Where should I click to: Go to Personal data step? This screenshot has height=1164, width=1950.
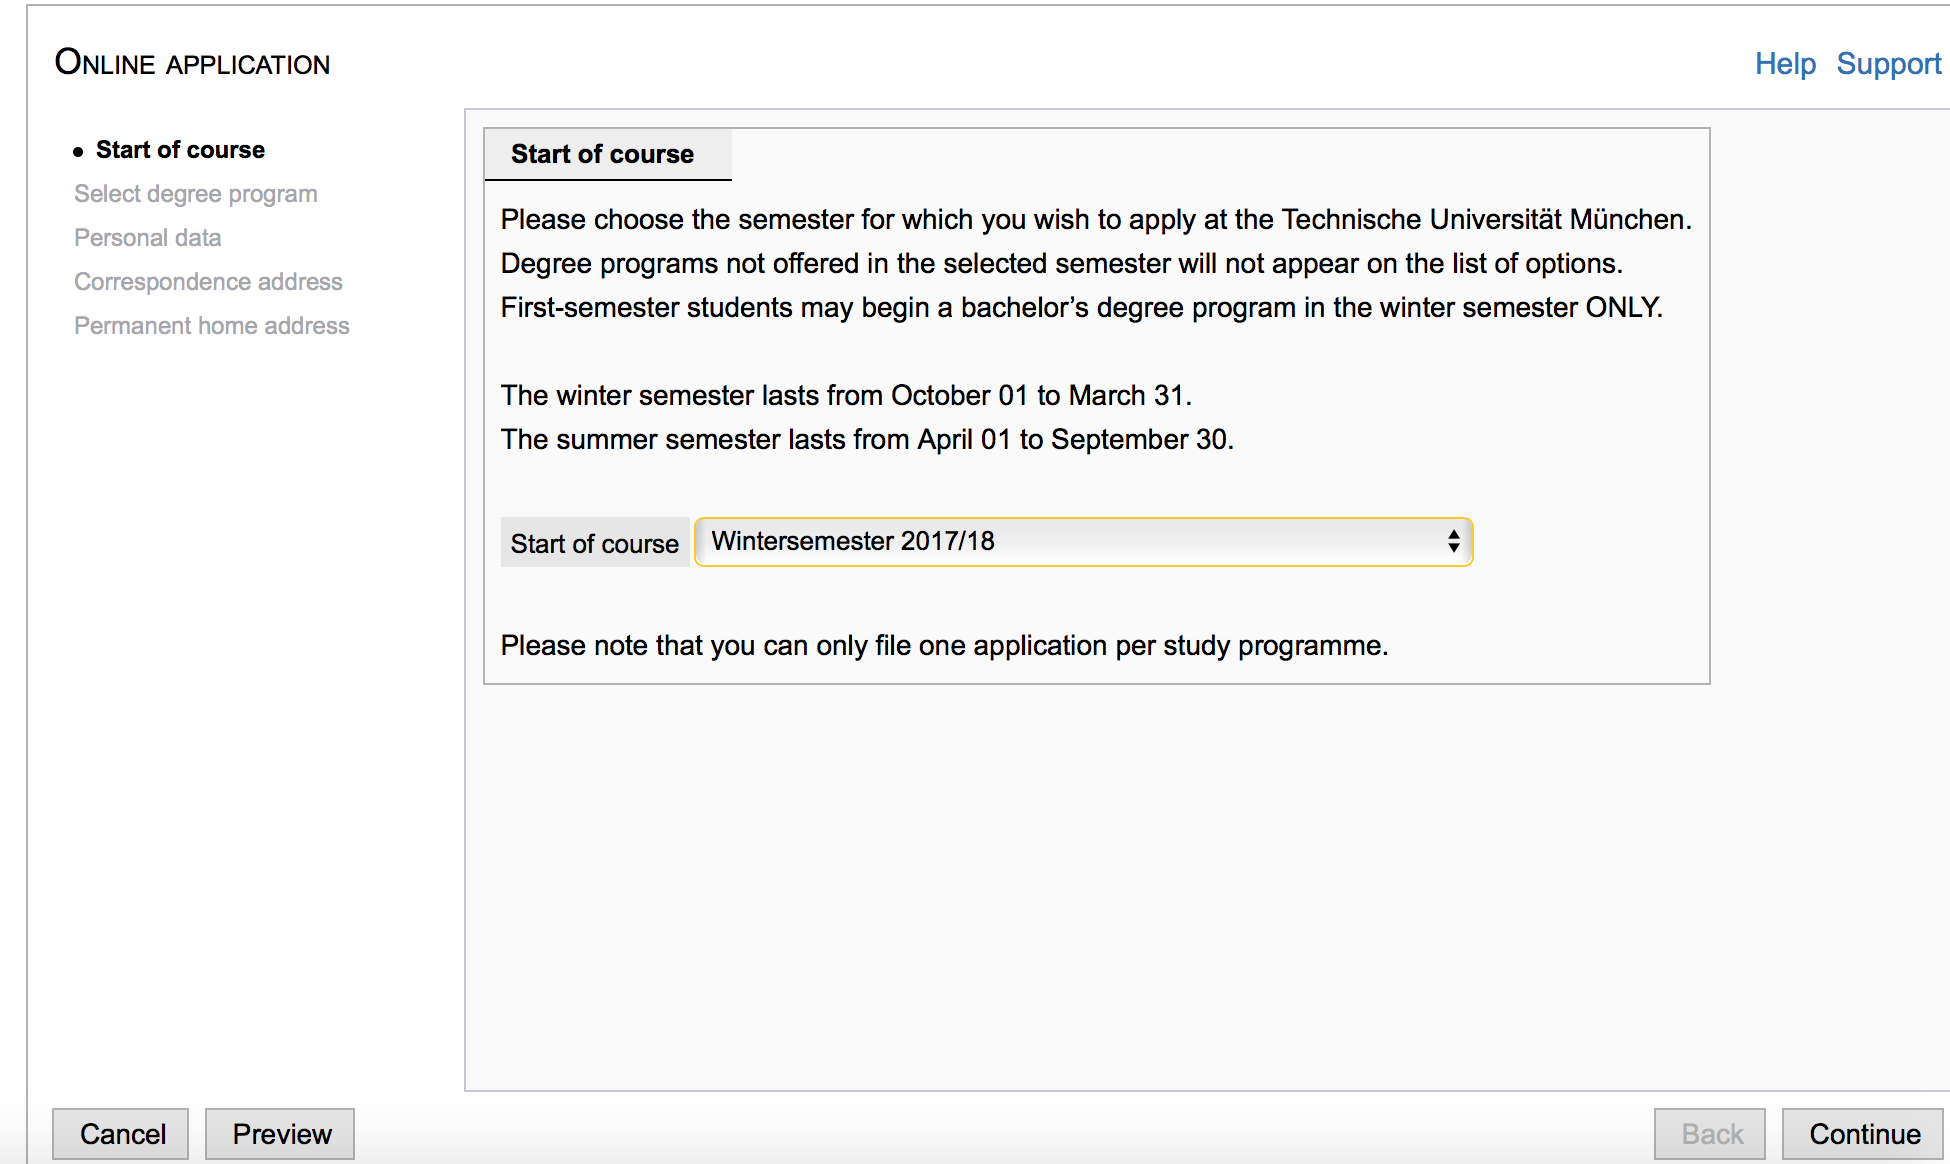[x=148, y=238]
